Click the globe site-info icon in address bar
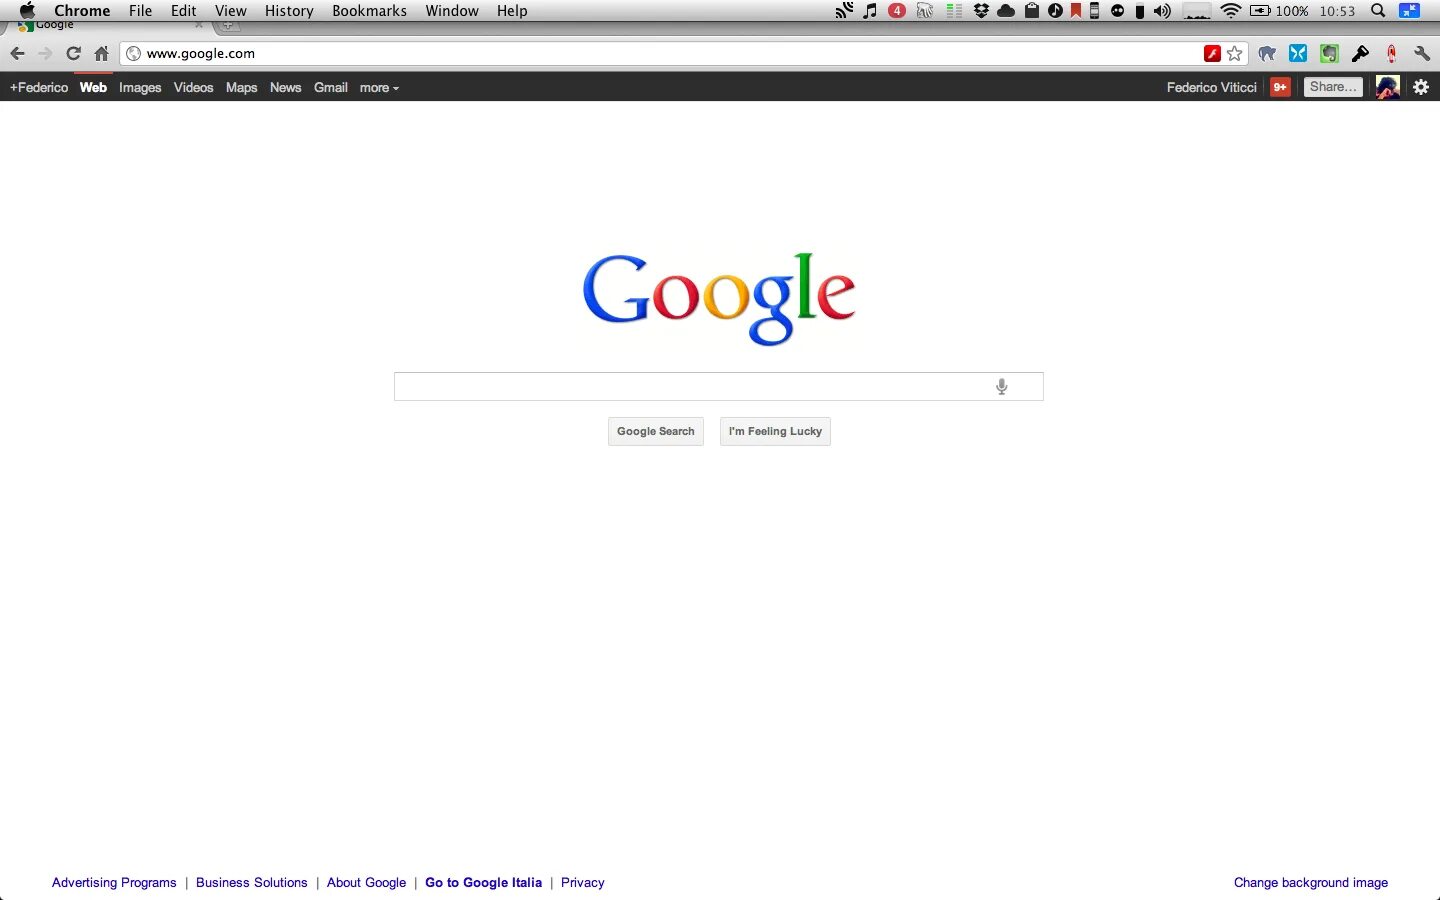The height and width of the screenshot is (900, 1440). 133,54
